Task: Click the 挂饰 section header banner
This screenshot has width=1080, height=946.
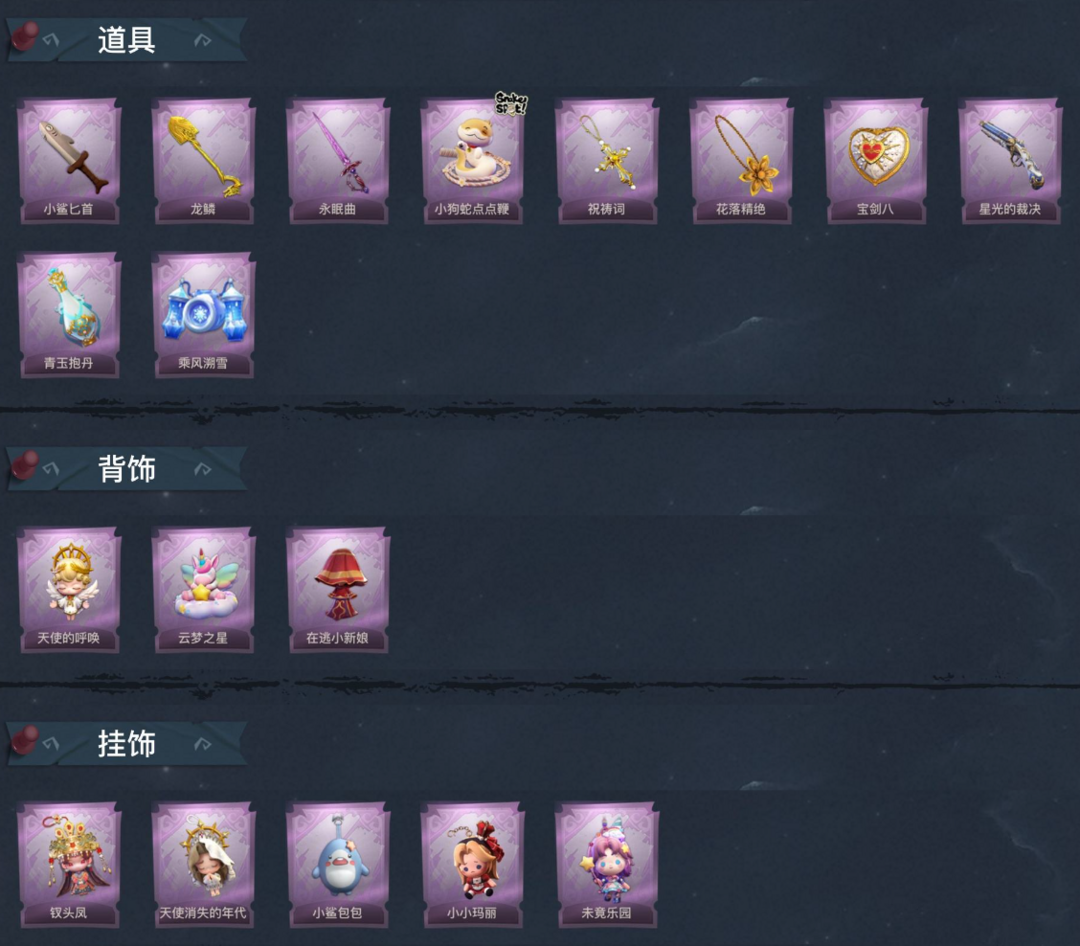Action: coord(127,743)
